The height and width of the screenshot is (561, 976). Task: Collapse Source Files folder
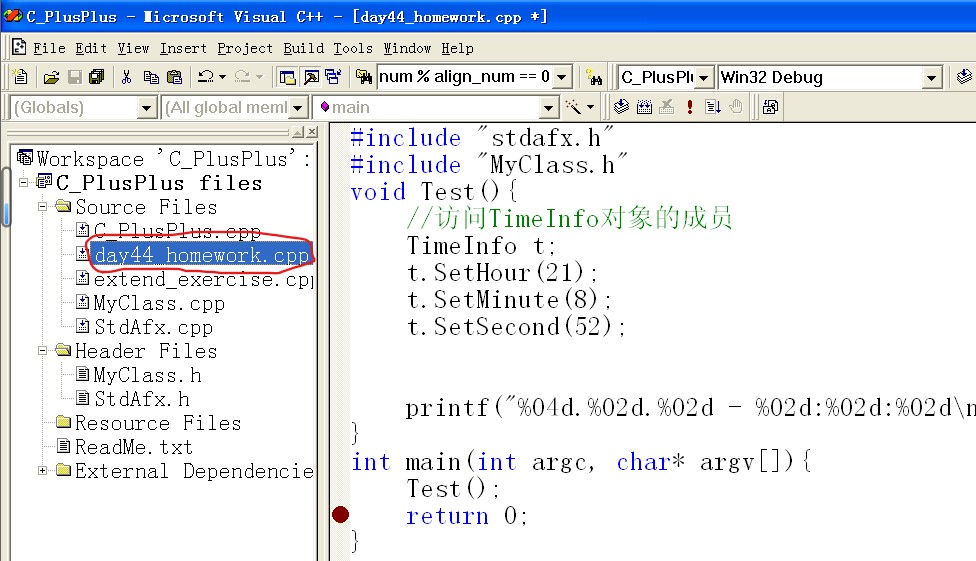pyautogui.click(x=42, y=206)
